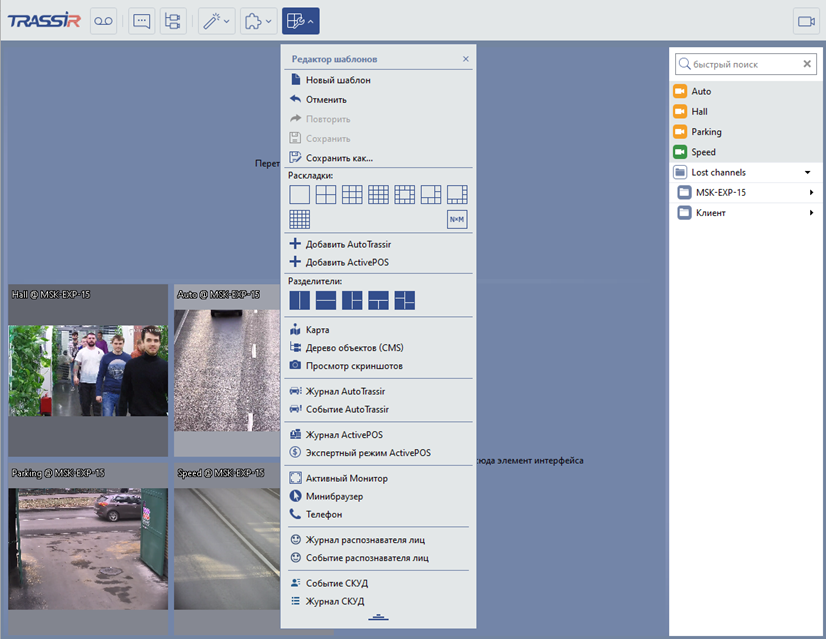
Task: Open Журнал ActivePOS
Action: click(344, 435)
